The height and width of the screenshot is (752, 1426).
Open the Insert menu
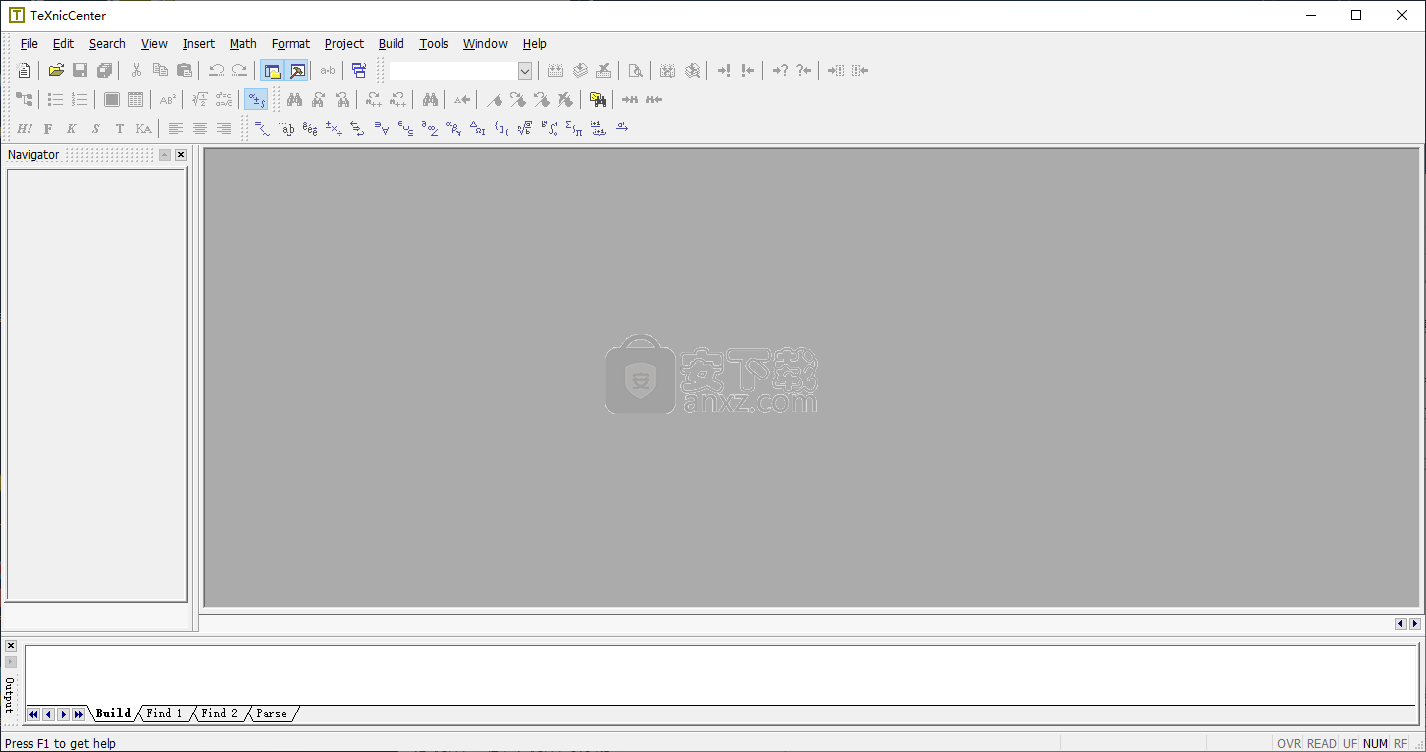[x=199, y=44]
